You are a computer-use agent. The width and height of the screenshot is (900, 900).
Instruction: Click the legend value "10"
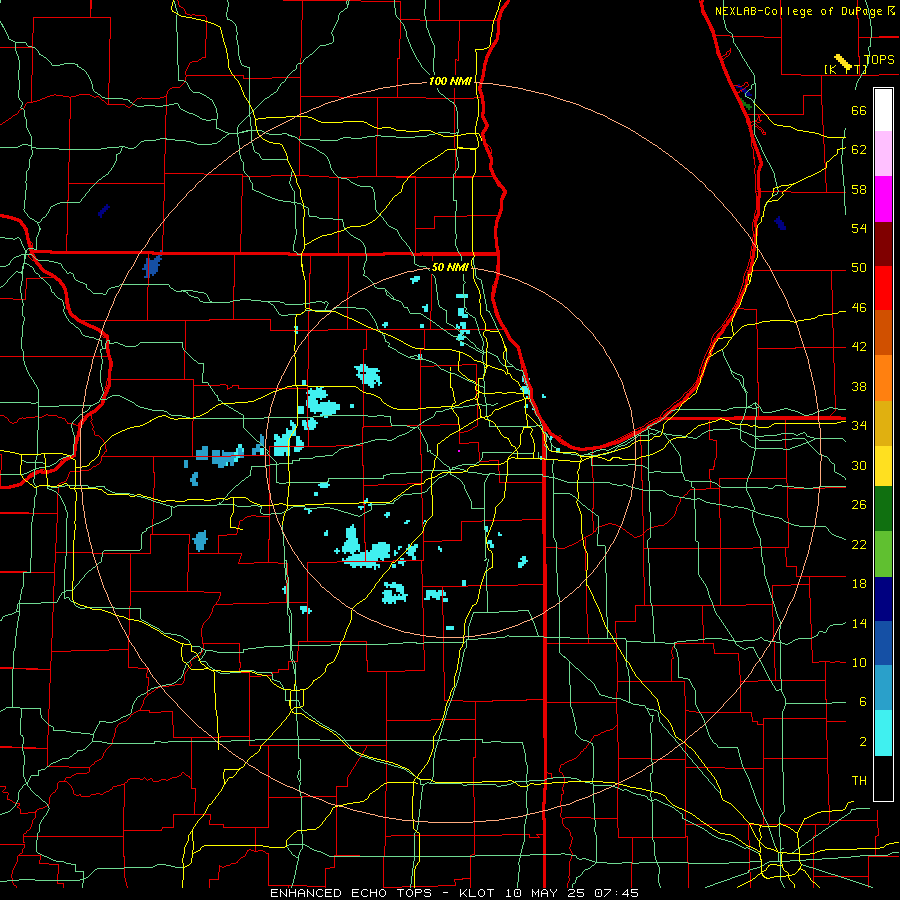[859, 662]
